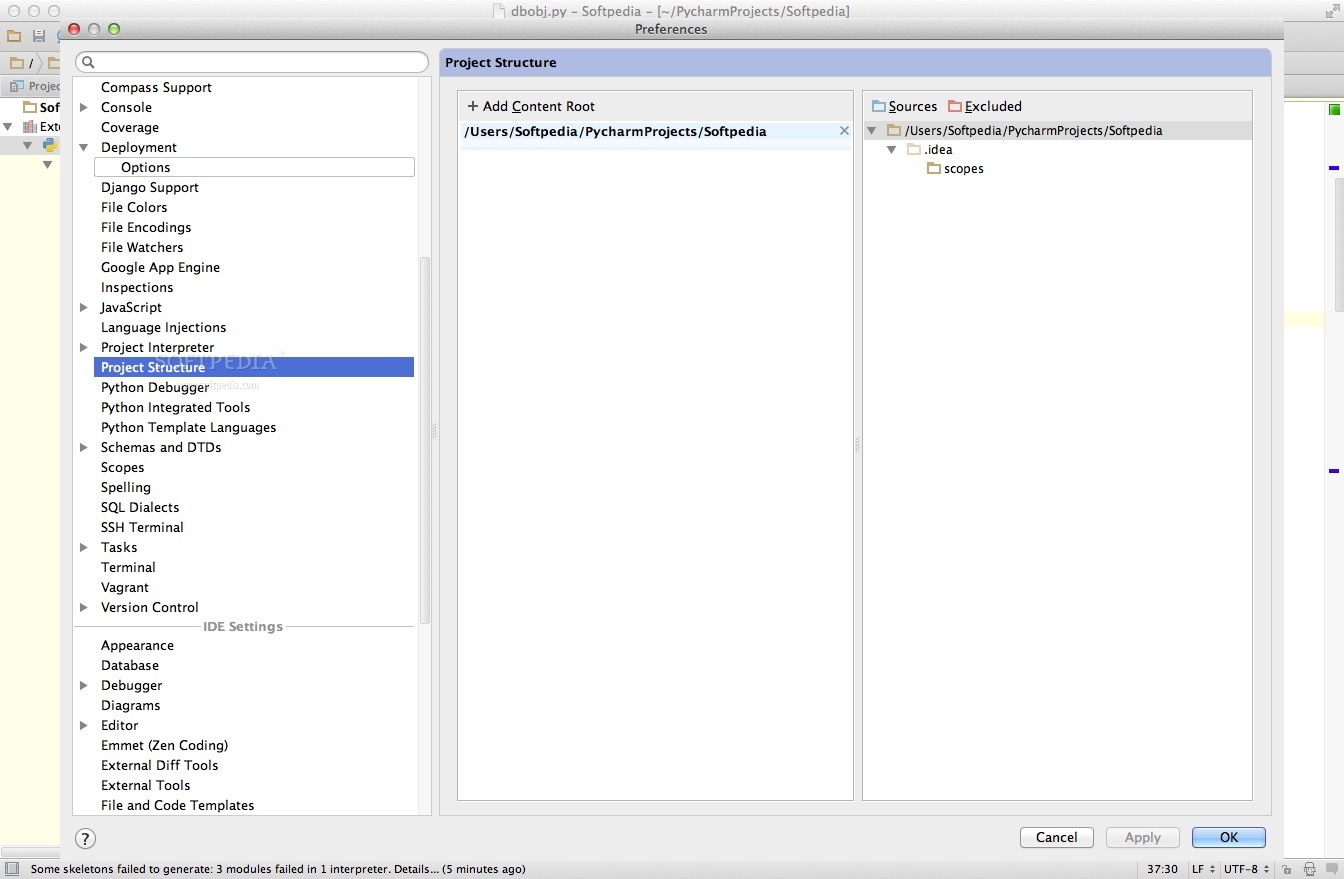This screenshot has width=1344, height=879.
Task: Open the inspection profile Hector icon
Action: [1309, 868]
